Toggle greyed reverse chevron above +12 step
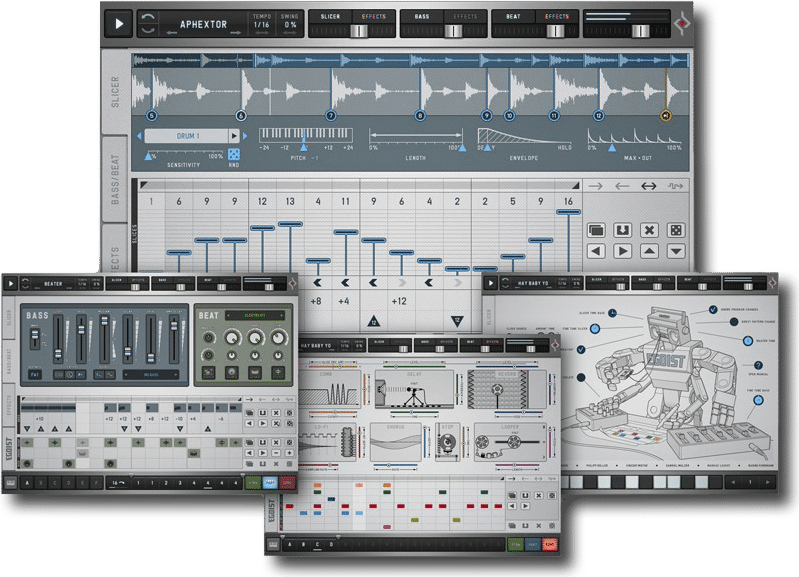Screen dimensions: 799x577 click(401, 282)
